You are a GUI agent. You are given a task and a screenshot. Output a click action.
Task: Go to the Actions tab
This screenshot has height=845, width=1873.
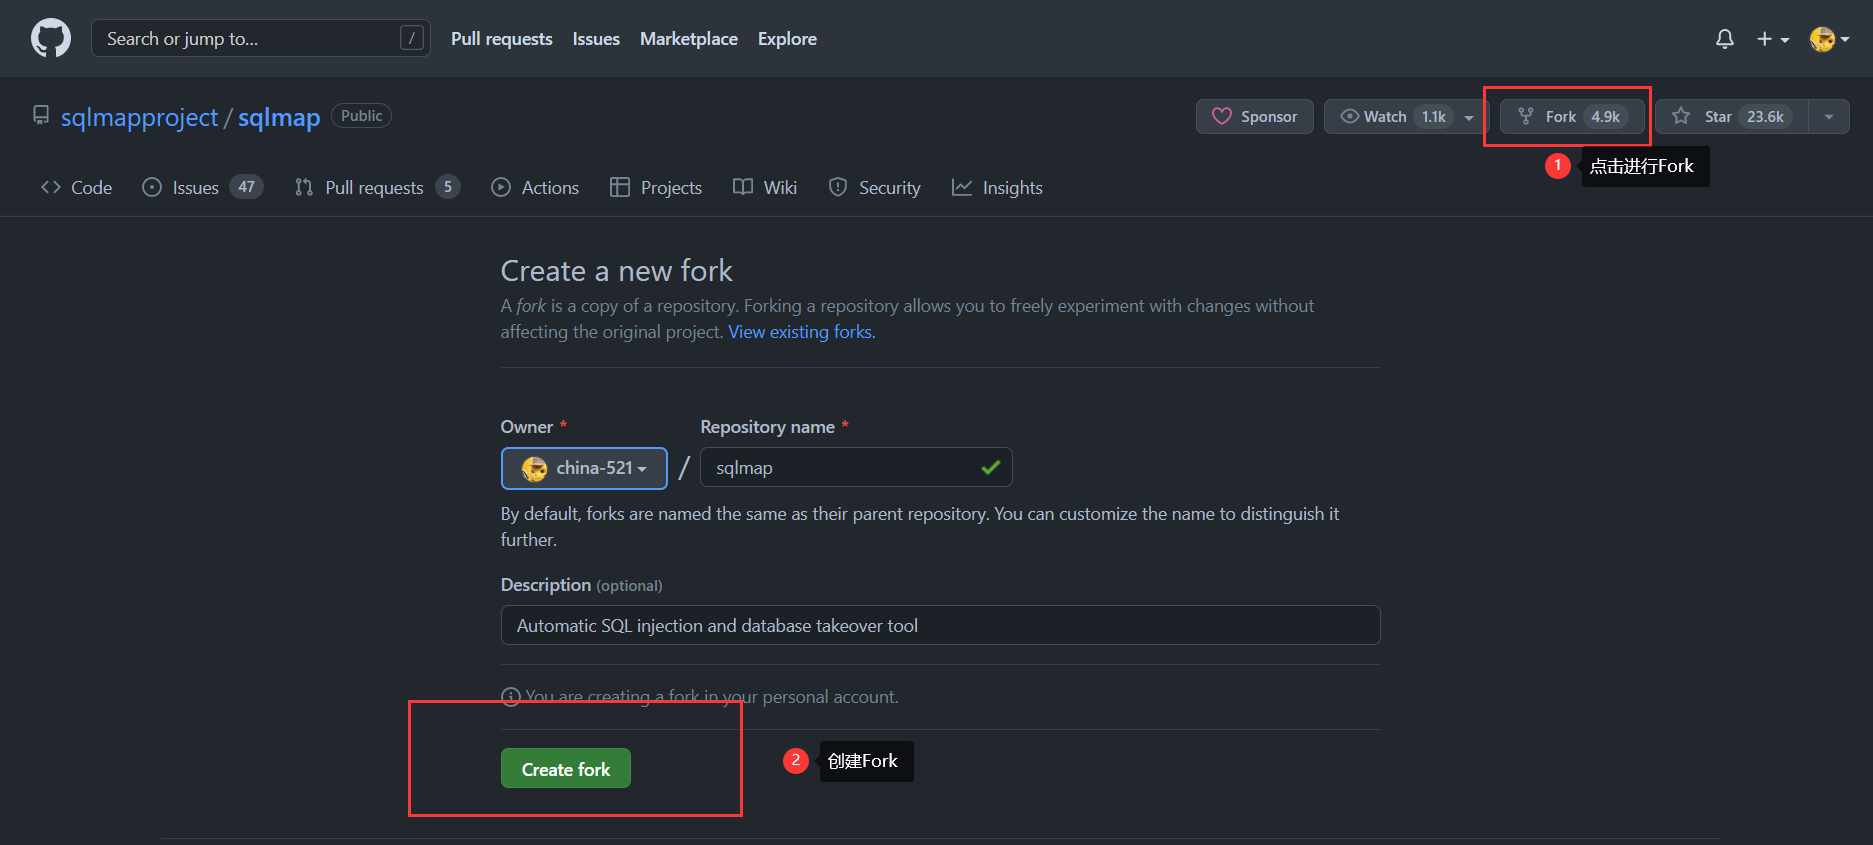535,188
